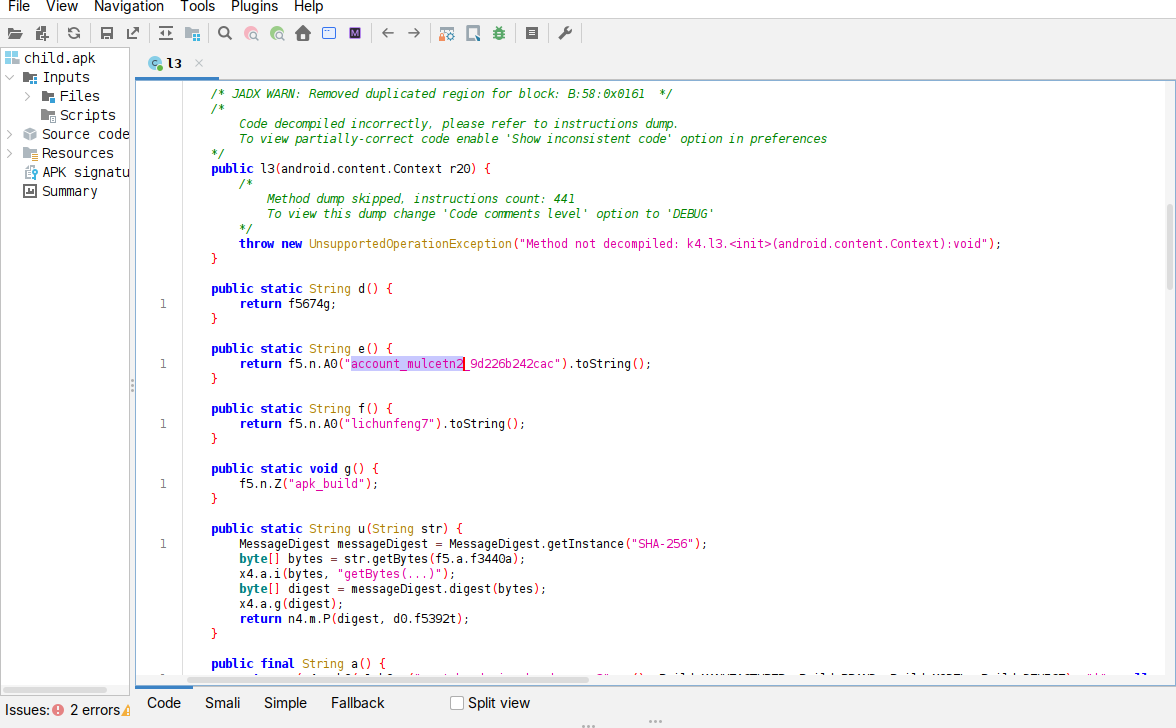Close the l3 editor tab
Viewport: 1176px width, 728px height.
coord(199,63)
